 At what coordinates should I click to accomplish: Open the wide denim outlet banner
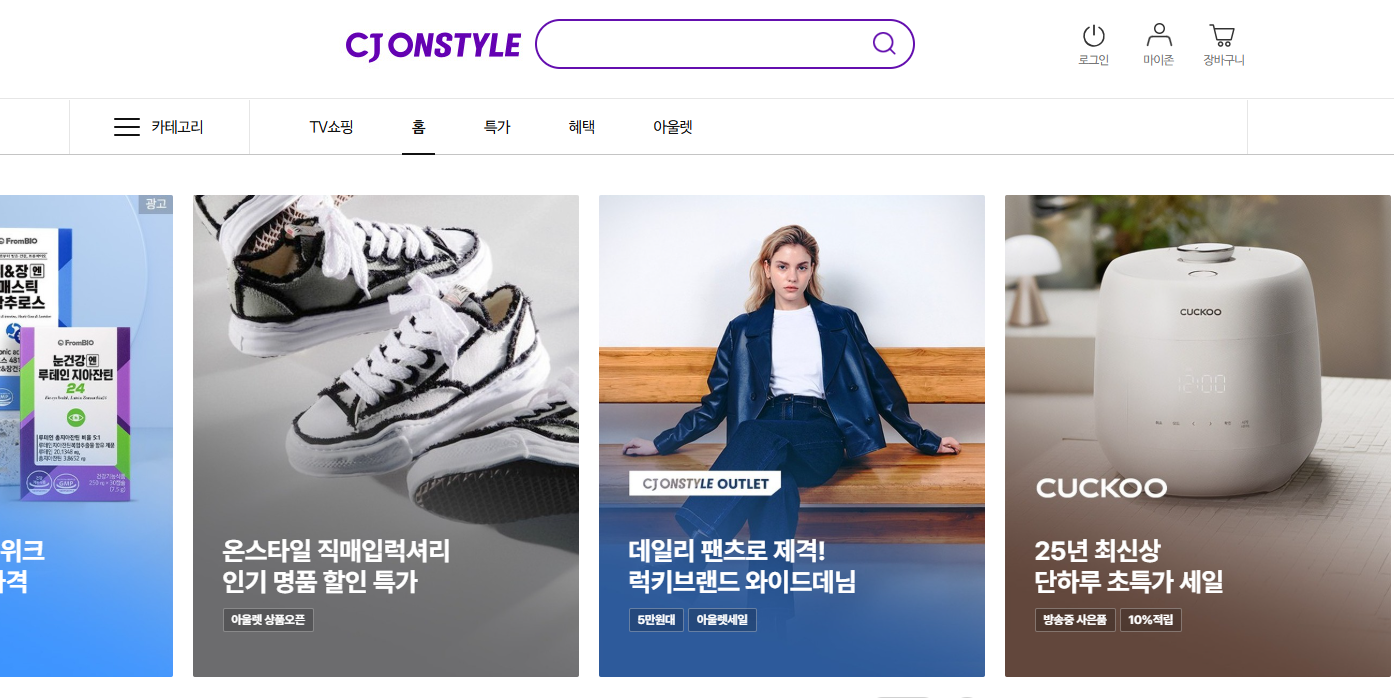tap(792, 436)
